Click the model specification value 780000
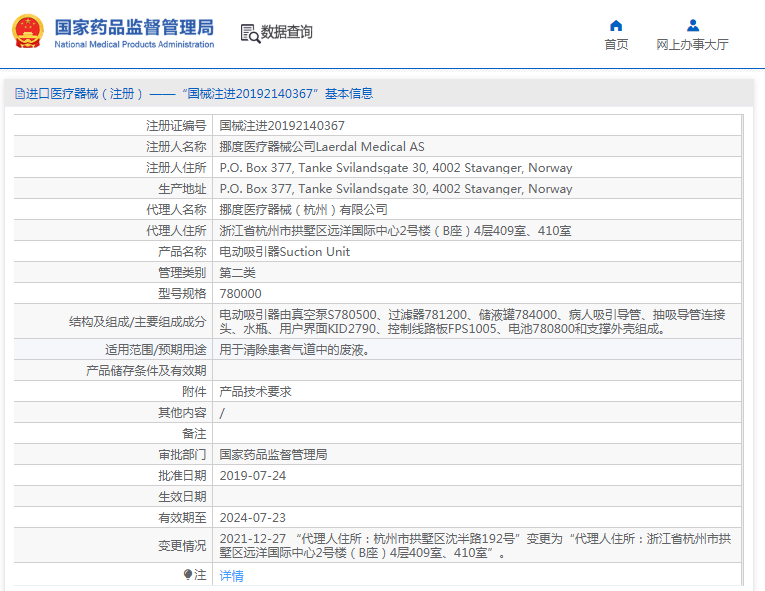This screenshot has height=591, width=765. click(240, 294)
